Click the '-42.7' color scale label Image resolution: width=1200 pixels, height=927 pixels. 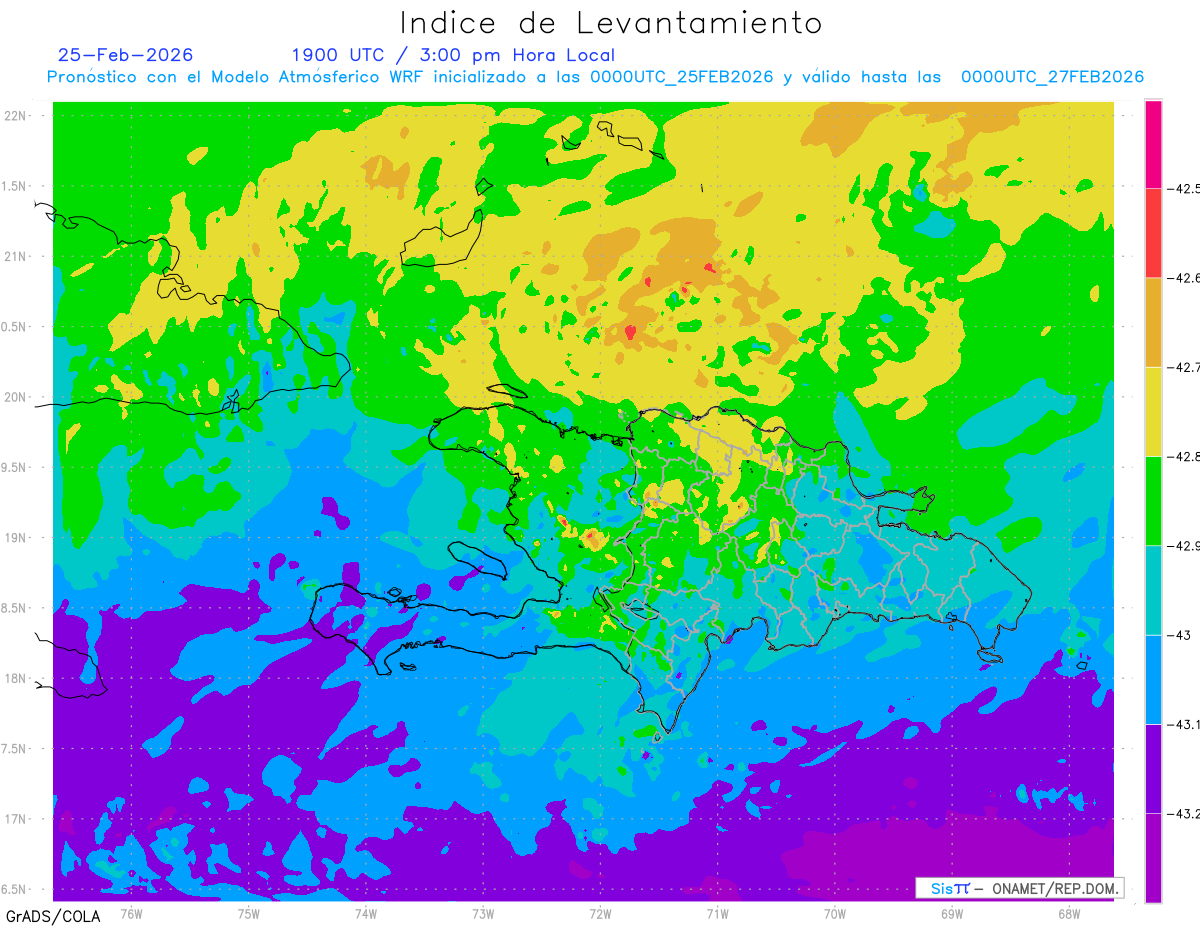[1183, 367]
